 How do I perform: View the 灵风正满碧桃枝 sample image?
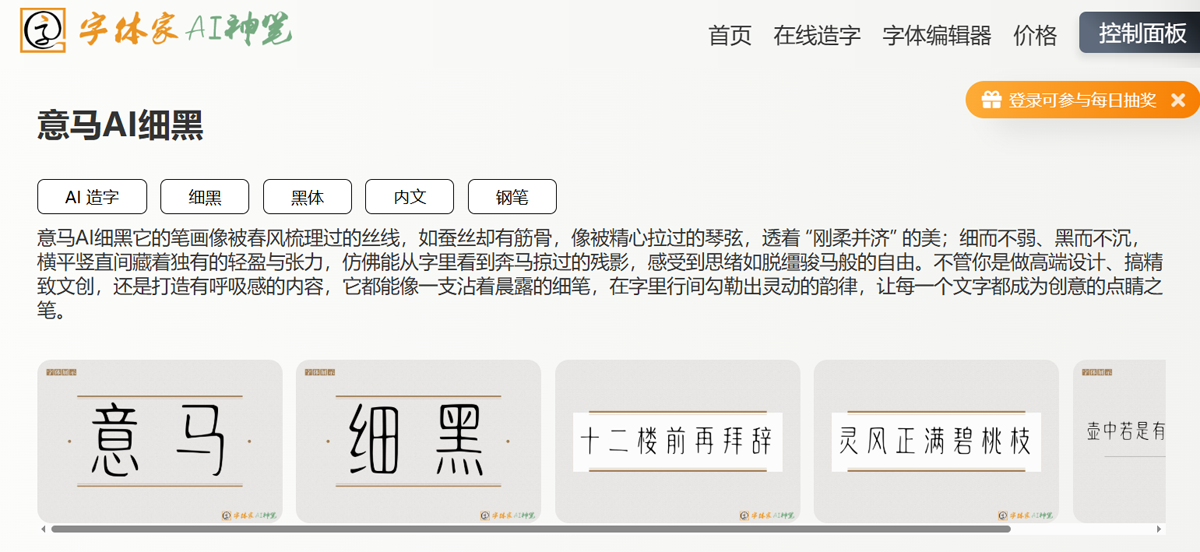(935, 441)
